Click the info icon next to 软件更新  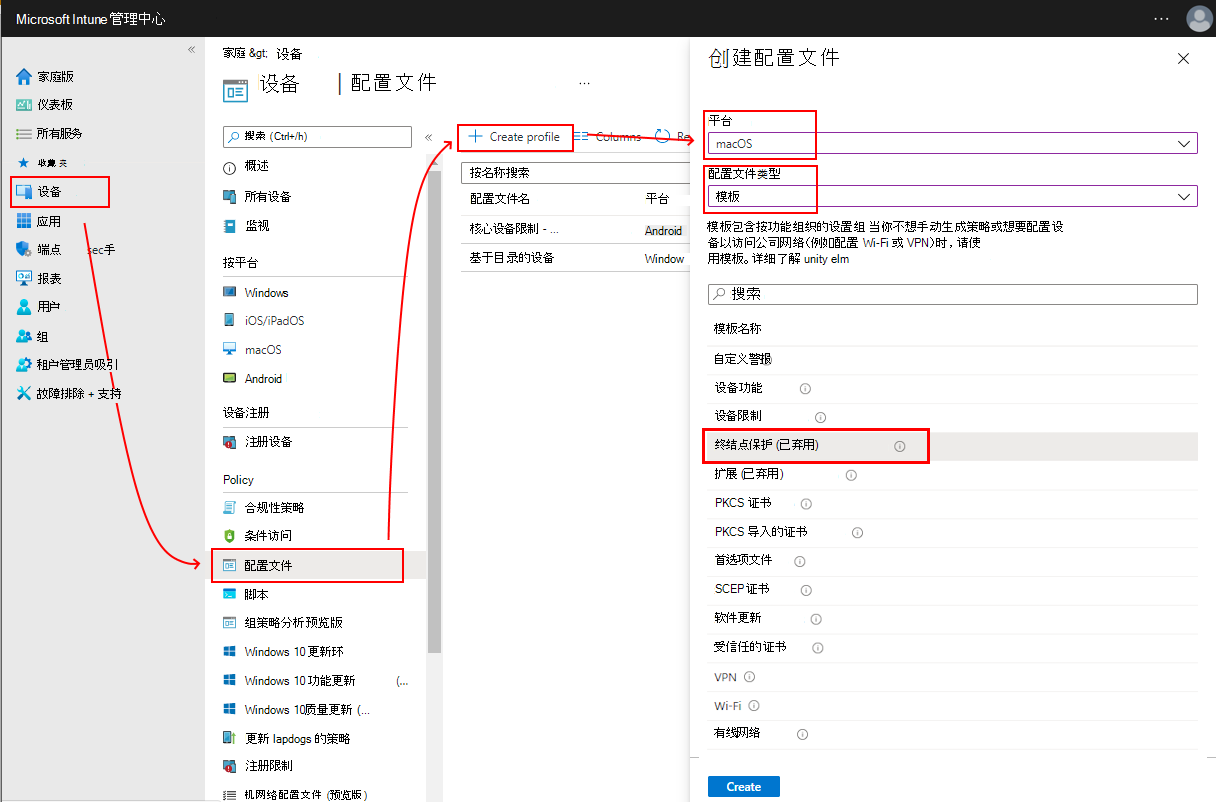coord(815,619)
